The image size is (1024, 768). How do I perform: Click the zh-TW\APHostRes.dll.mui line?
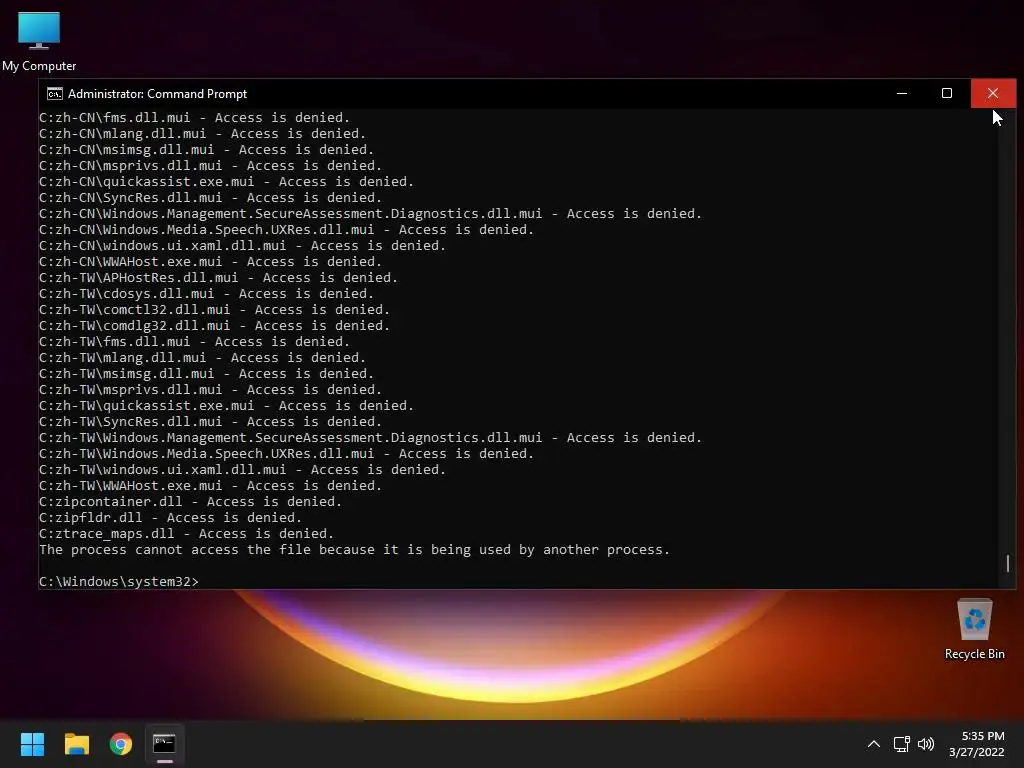point(219,278)
